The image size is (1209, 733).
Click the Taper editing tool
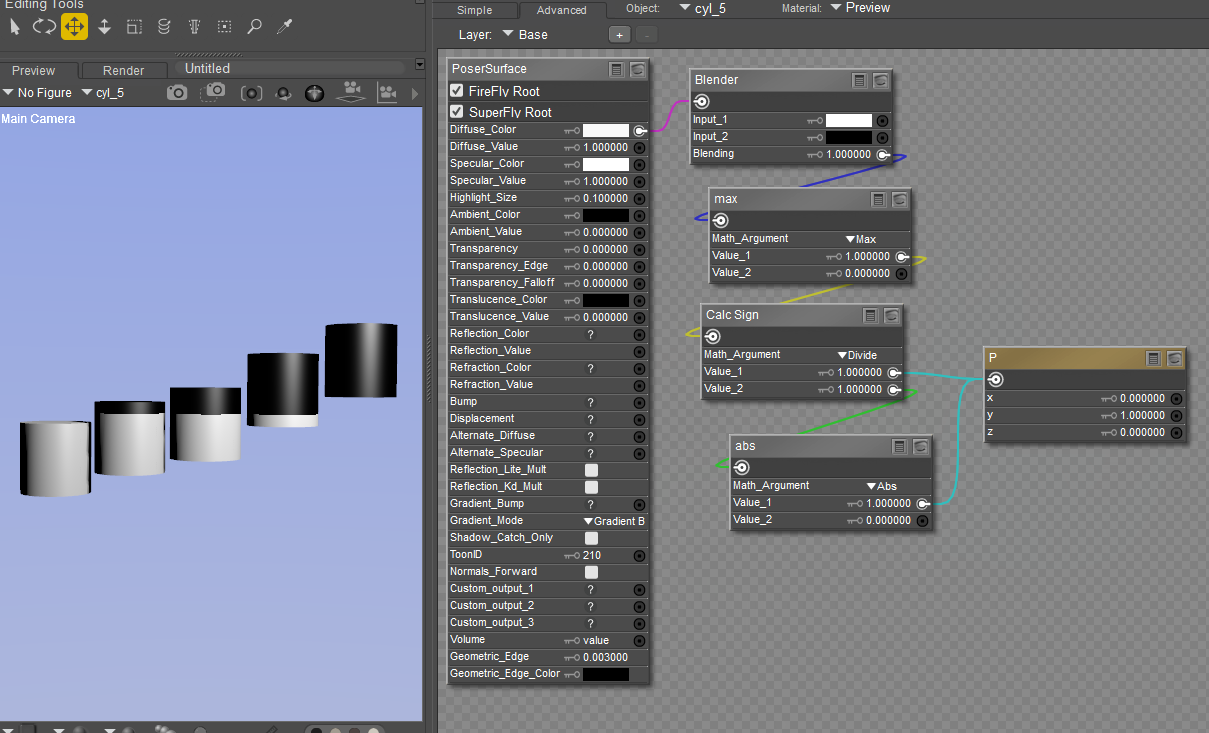pos(194,27)
